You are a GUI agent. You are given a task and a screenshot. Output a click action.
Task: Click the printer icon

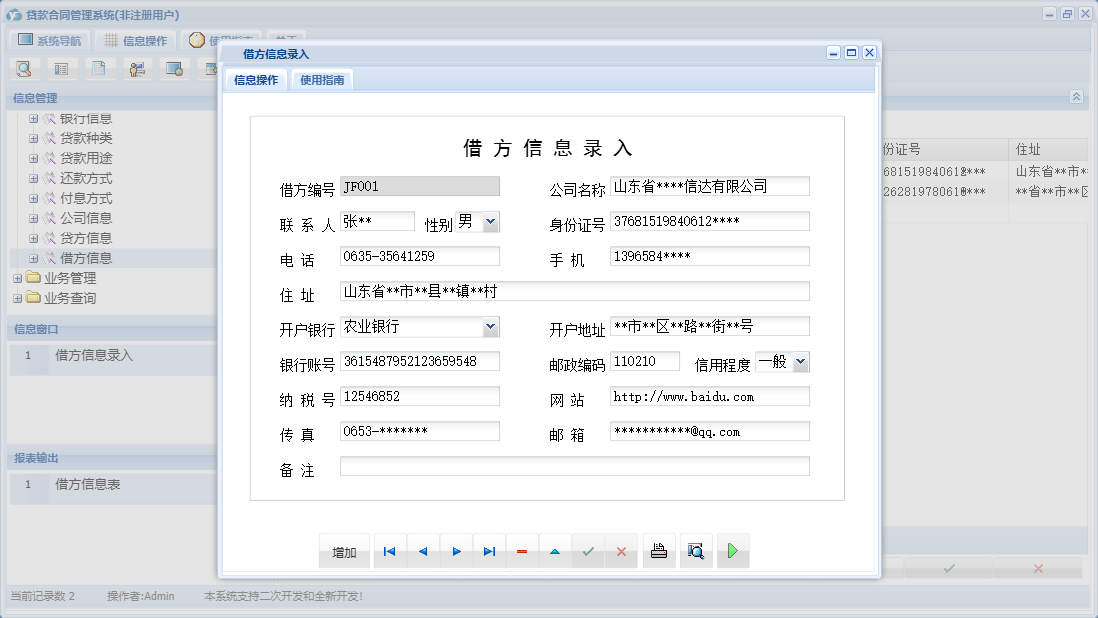click(x=658, y=551)
